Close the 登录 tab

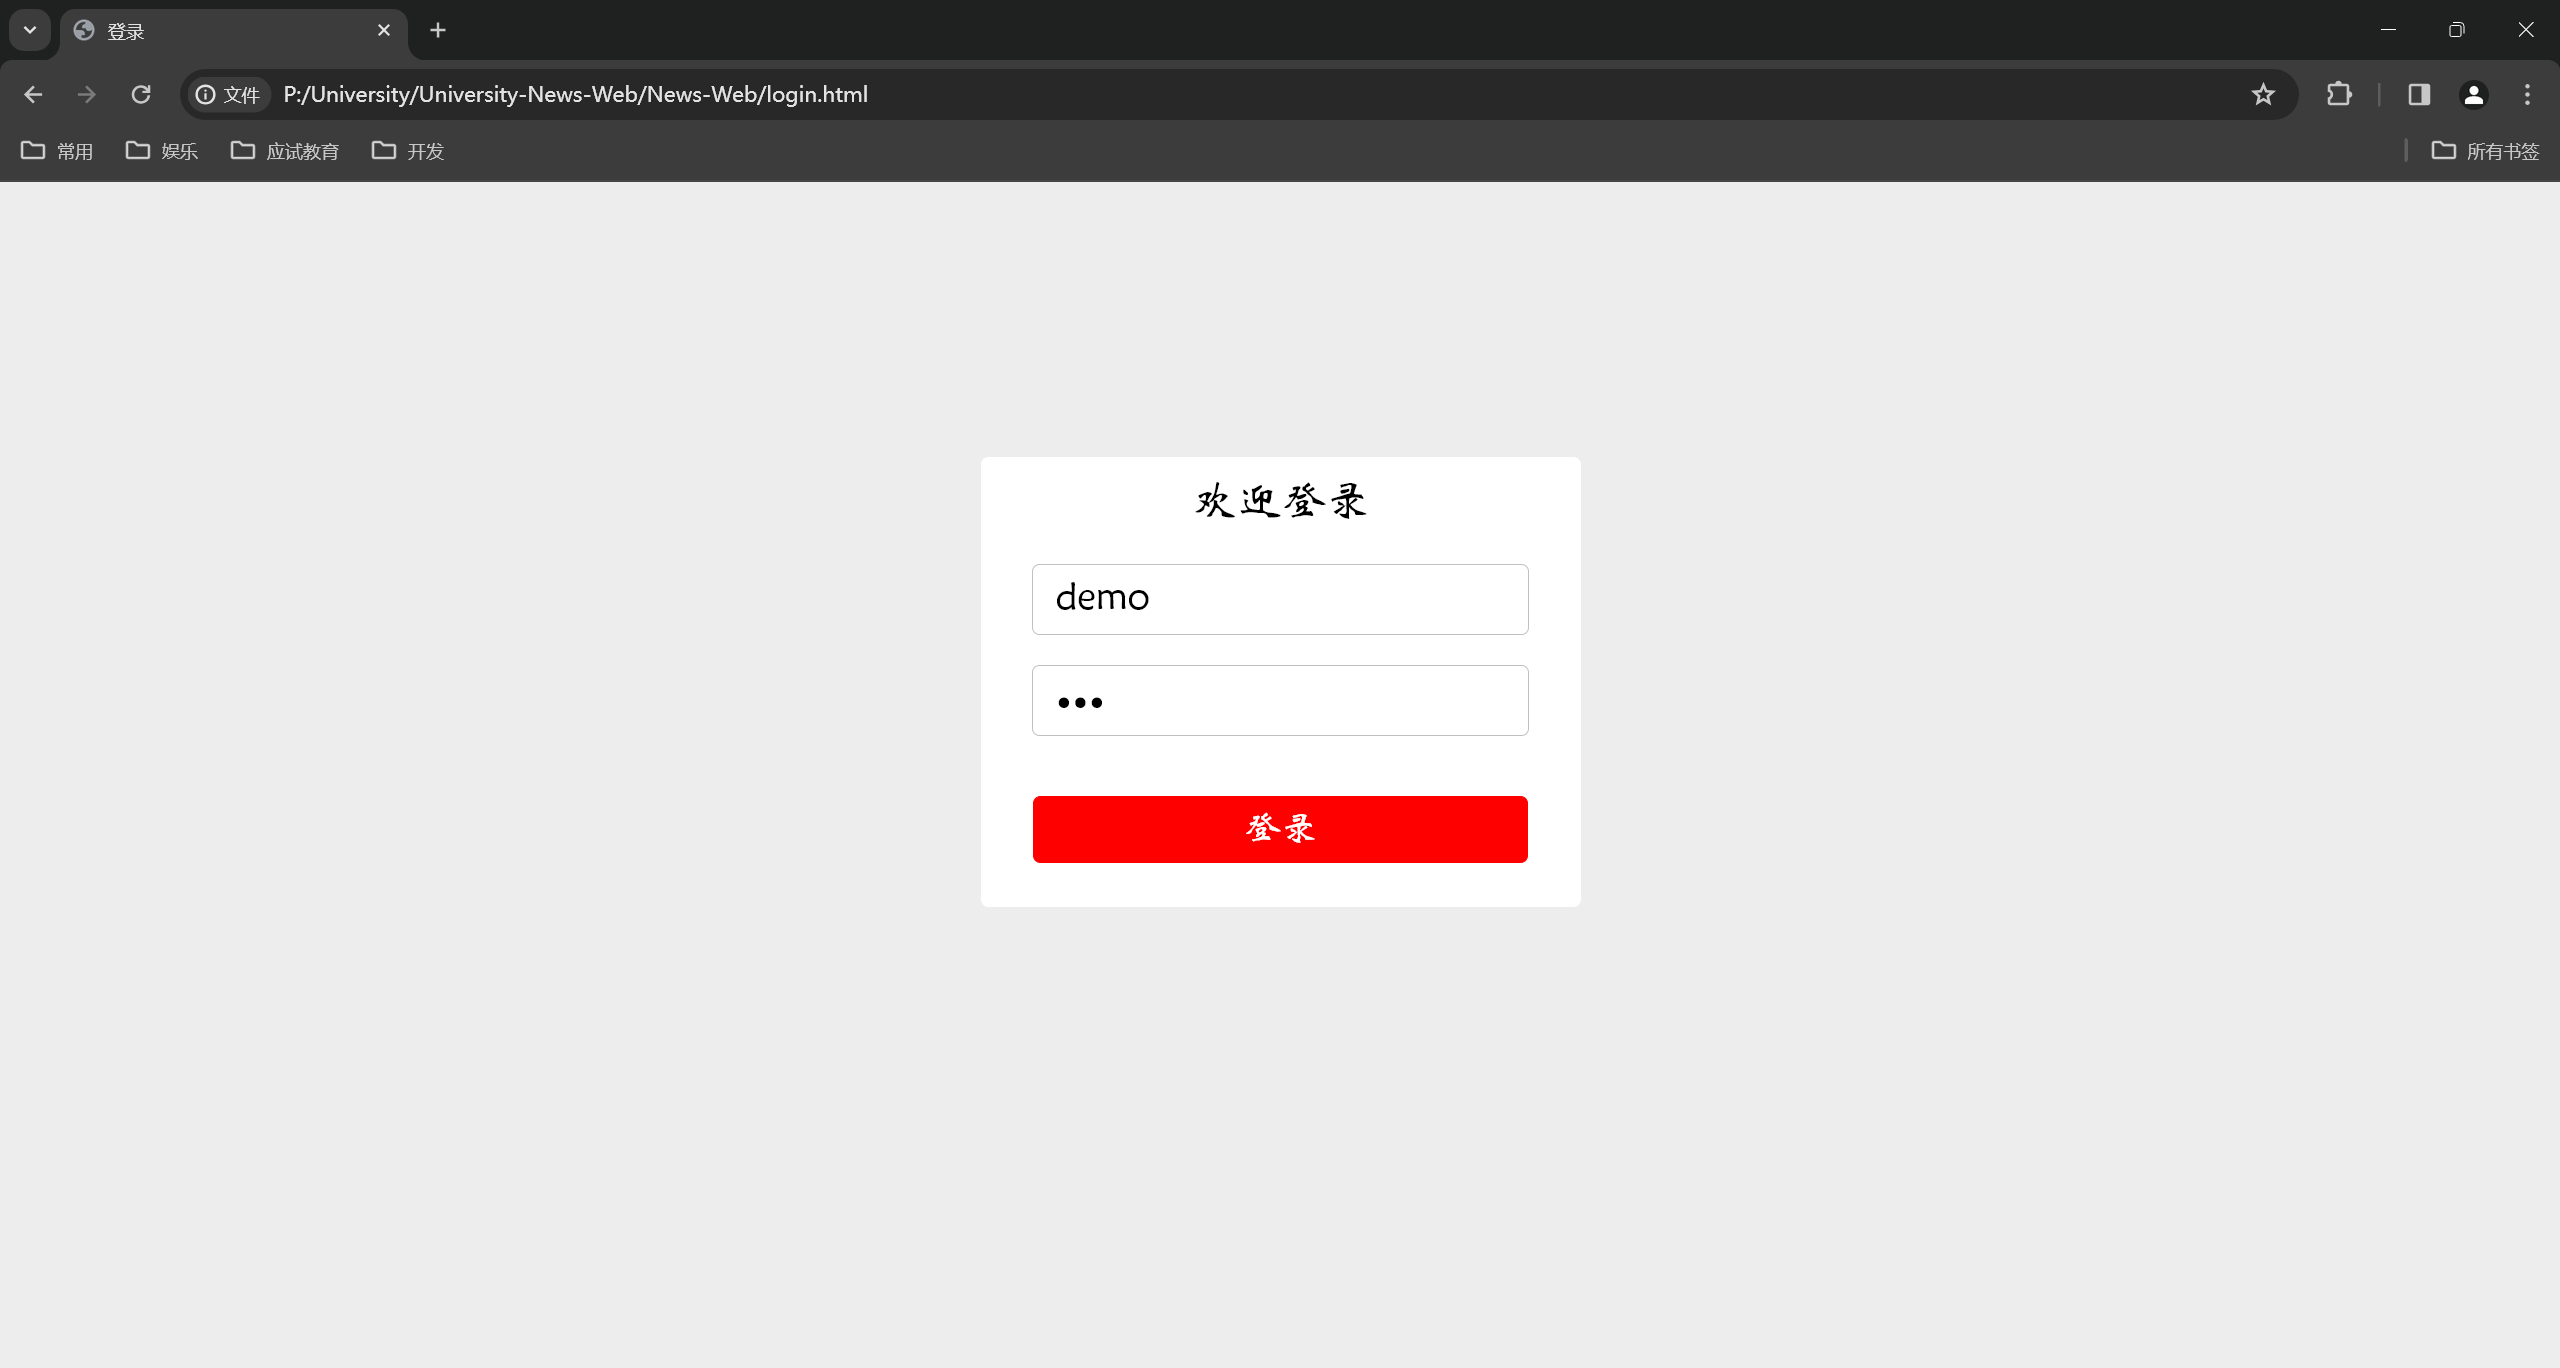pos(384,30)
